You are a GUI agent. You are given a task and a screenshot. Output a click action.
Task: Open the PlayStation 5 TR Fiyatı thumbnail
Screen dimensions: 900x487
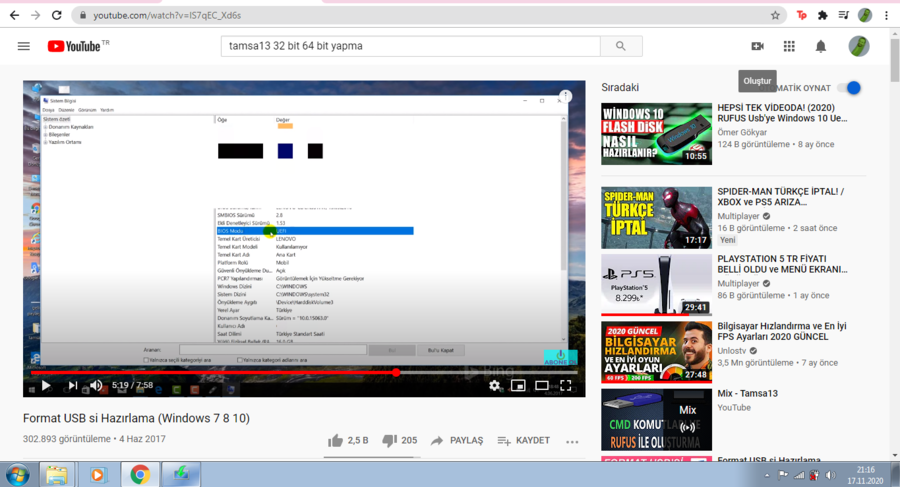click(x=657, y=285)
